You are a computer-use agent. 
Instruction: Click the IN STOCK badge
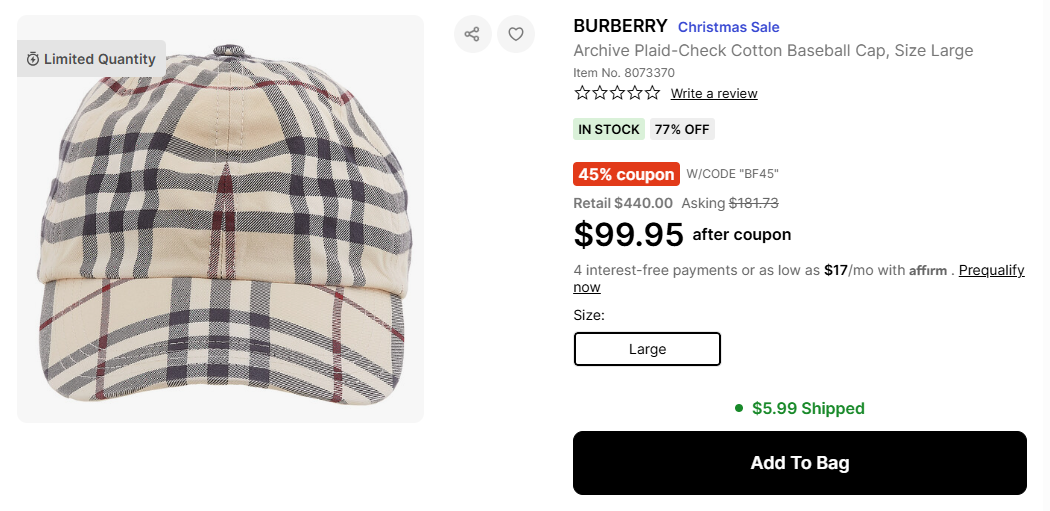608,129
